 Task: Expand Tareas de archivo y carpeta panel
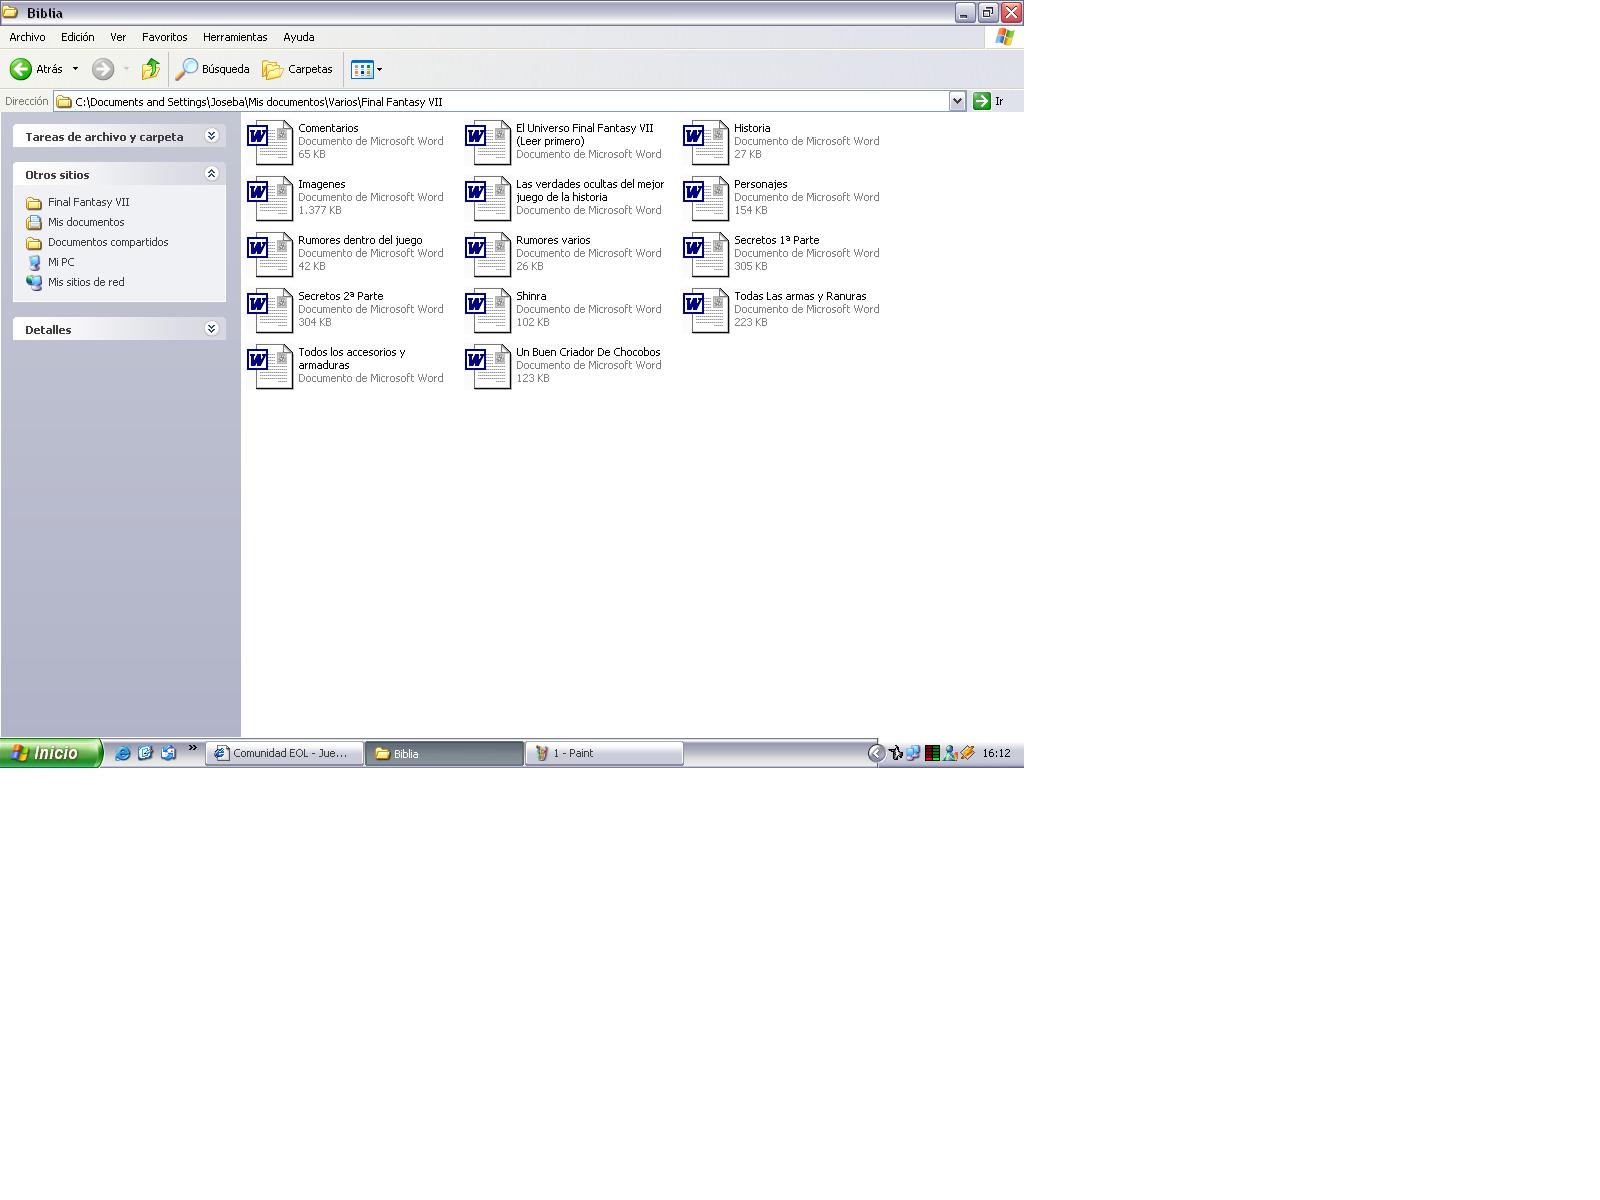pos(211,136)
